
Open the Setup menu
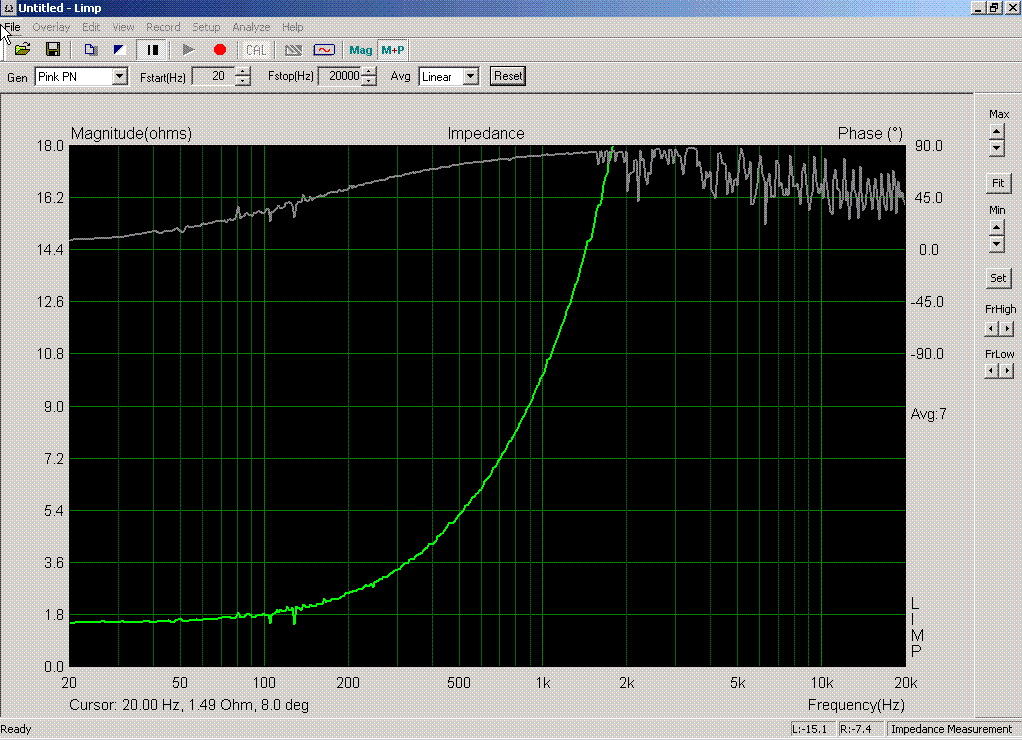(x=206, y=27)
